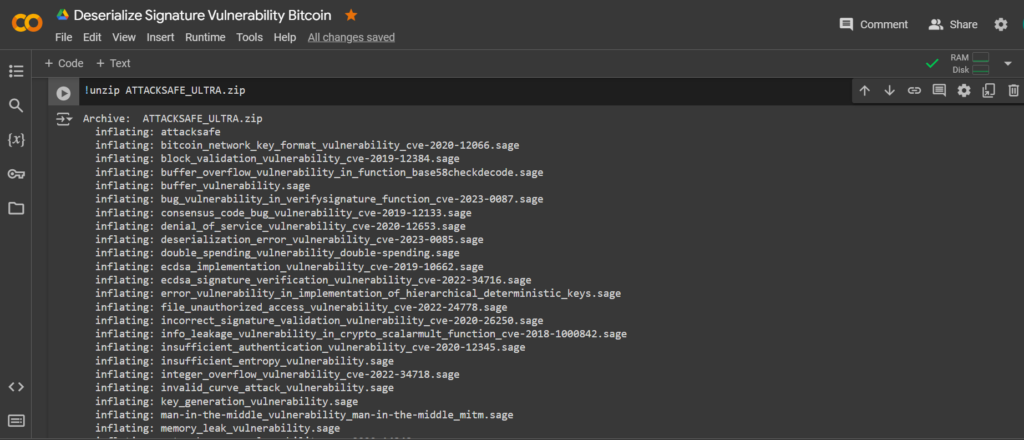Move the cell up with arrow

tap(865, 91)
